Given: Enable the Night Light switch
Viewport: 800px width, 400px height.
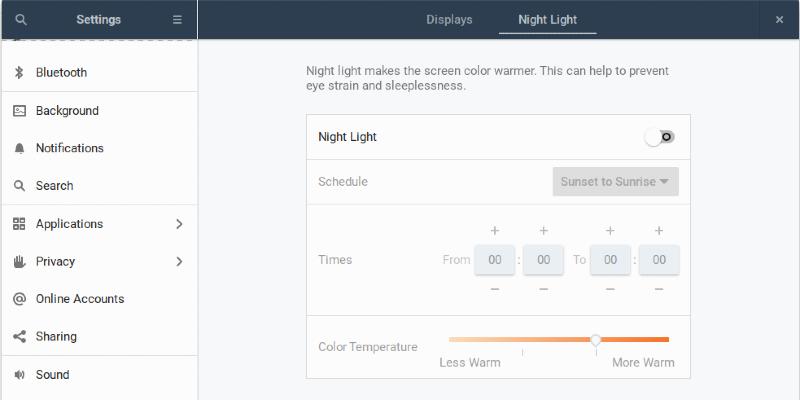Looking at the screenshot, I should (x=660, y=137).
